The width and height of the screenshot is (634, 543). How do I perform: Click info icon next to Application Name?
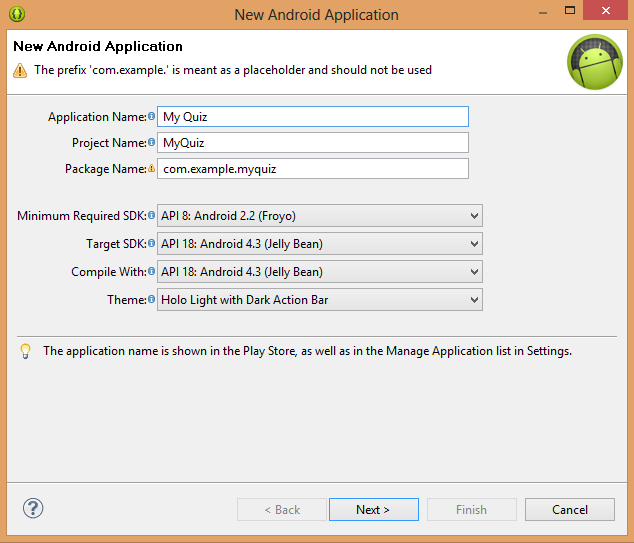(x=151, y=116)
